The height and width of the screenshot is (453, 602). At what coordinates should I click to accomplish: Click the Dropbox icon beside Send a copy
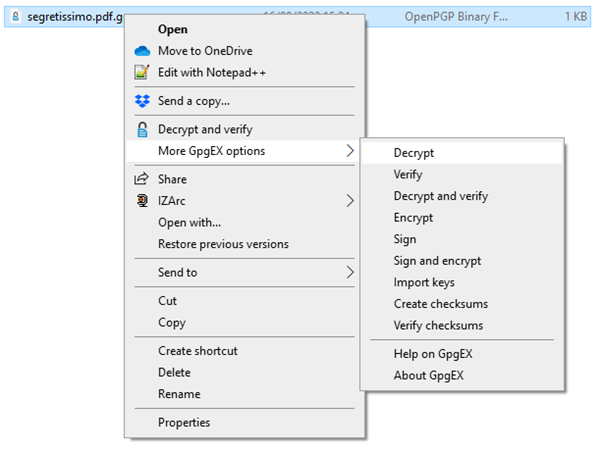tap(141, 101)
